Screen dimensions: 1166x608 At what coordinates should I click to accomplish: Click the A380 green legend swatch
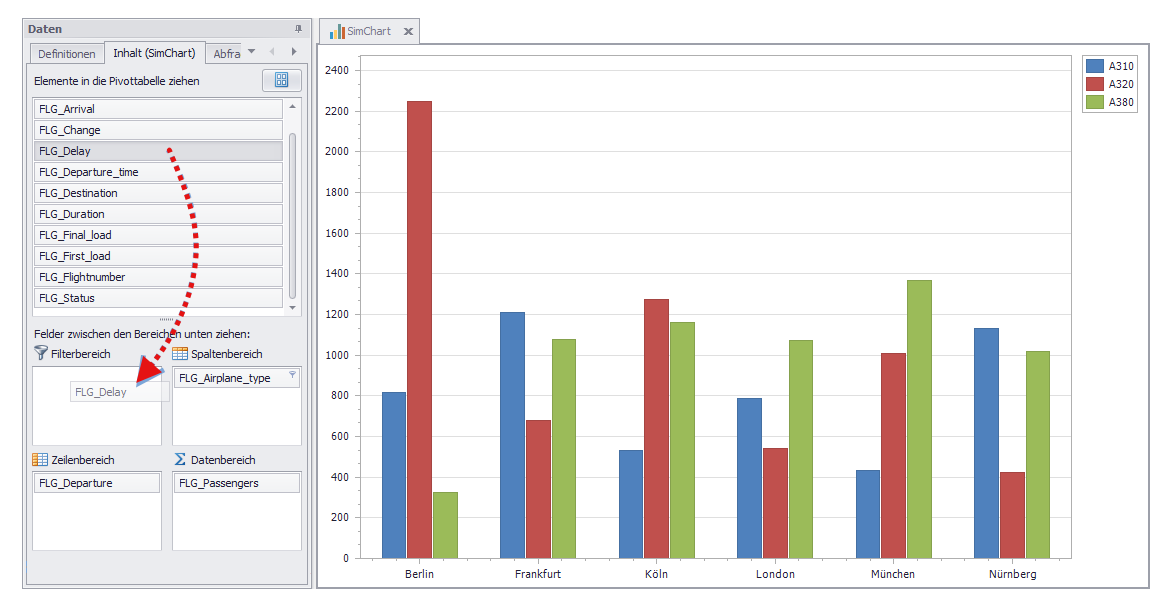(1095, 102)
